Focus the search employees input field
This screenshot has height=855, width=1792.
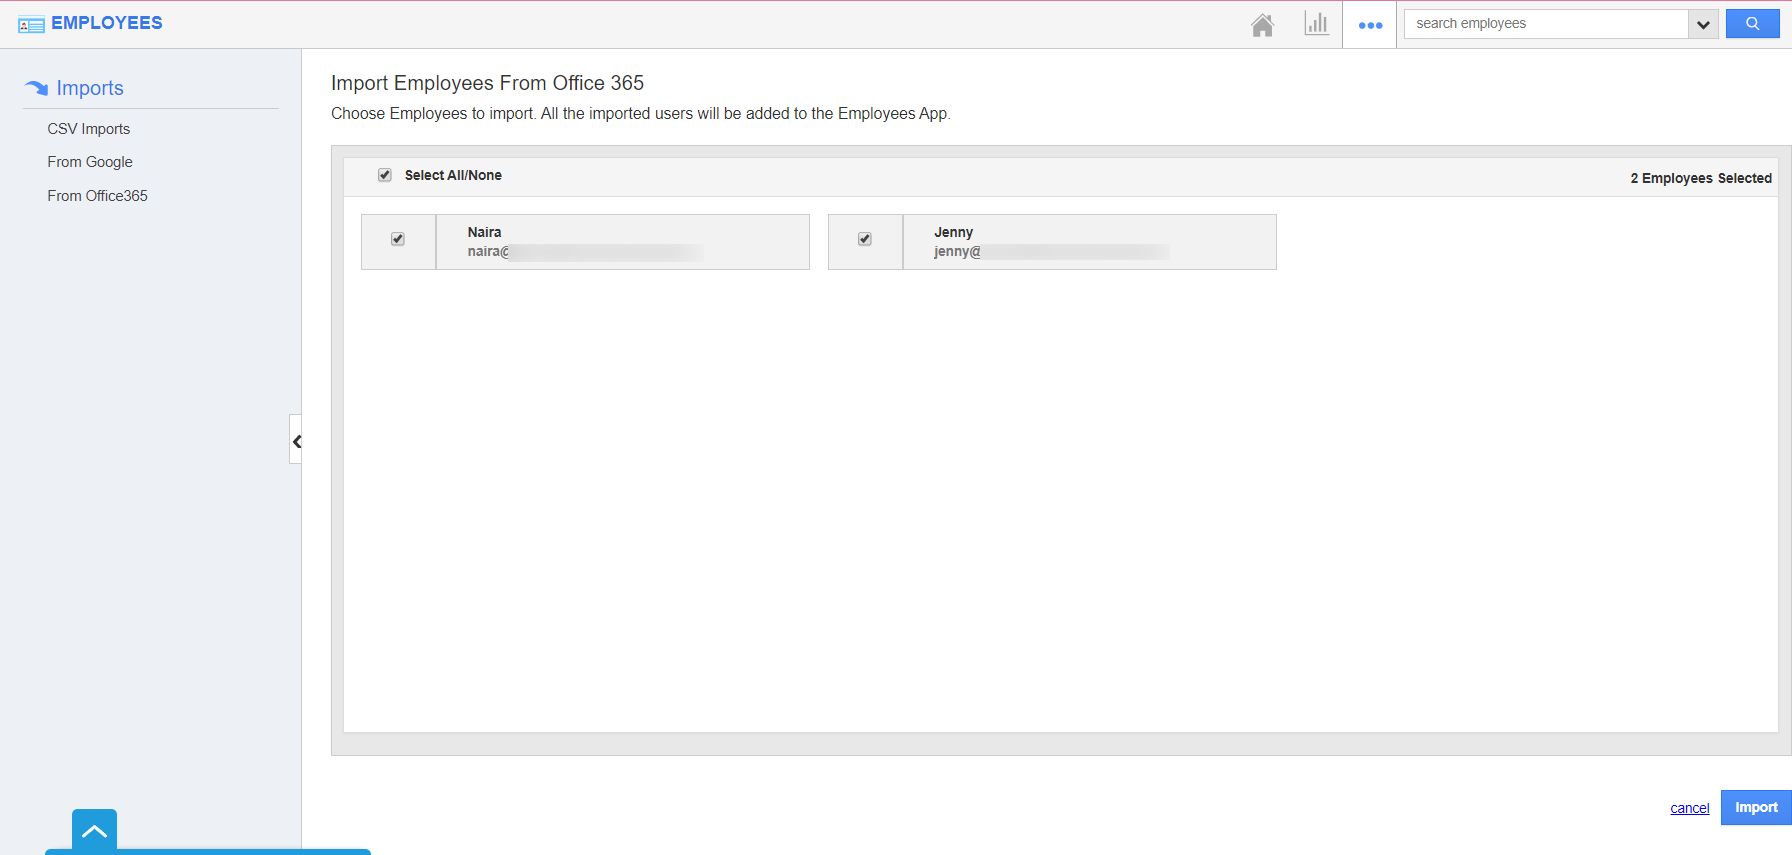coord(1546,24)
